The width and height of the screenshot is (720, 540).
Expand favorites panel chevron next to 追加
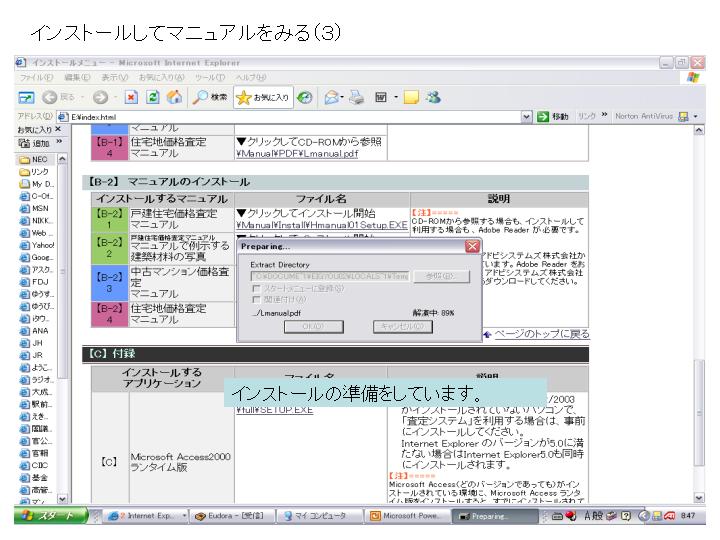pos(59,142)
